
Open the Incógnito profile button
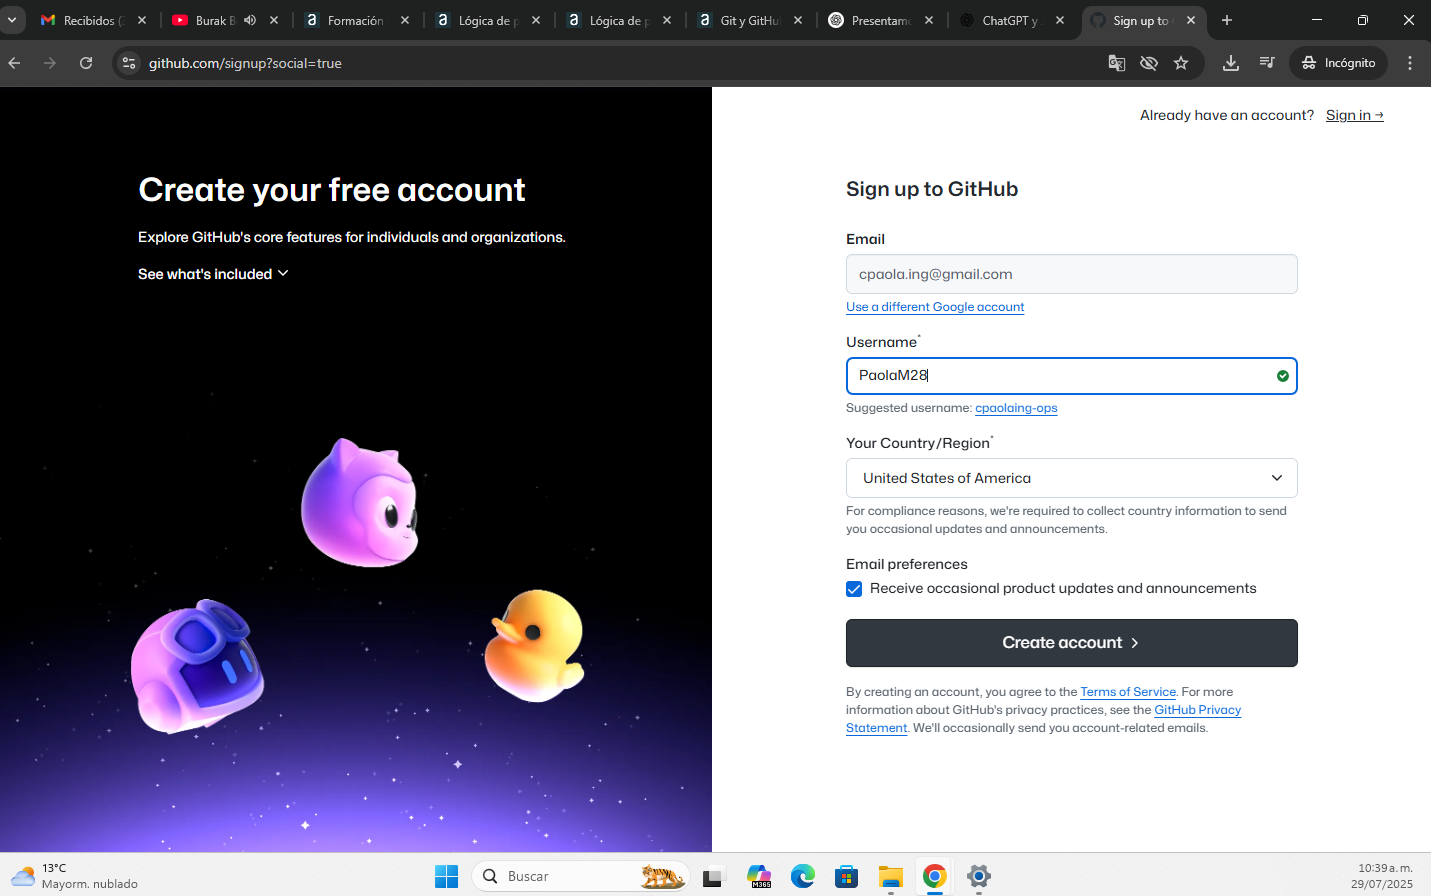point(1338,63)
